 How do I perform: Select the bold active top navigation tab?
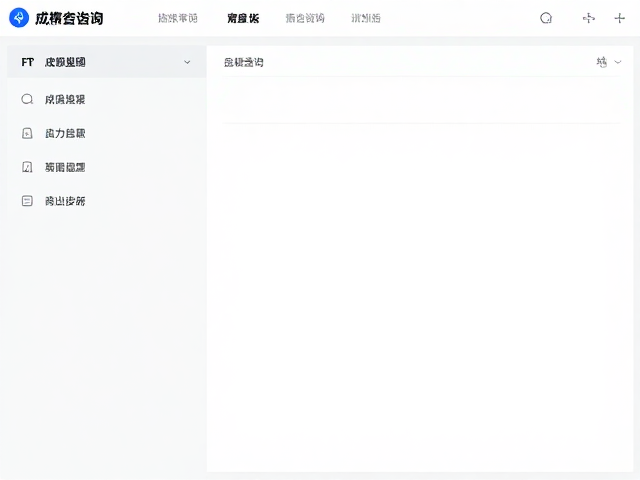click(x=243, y=18)
